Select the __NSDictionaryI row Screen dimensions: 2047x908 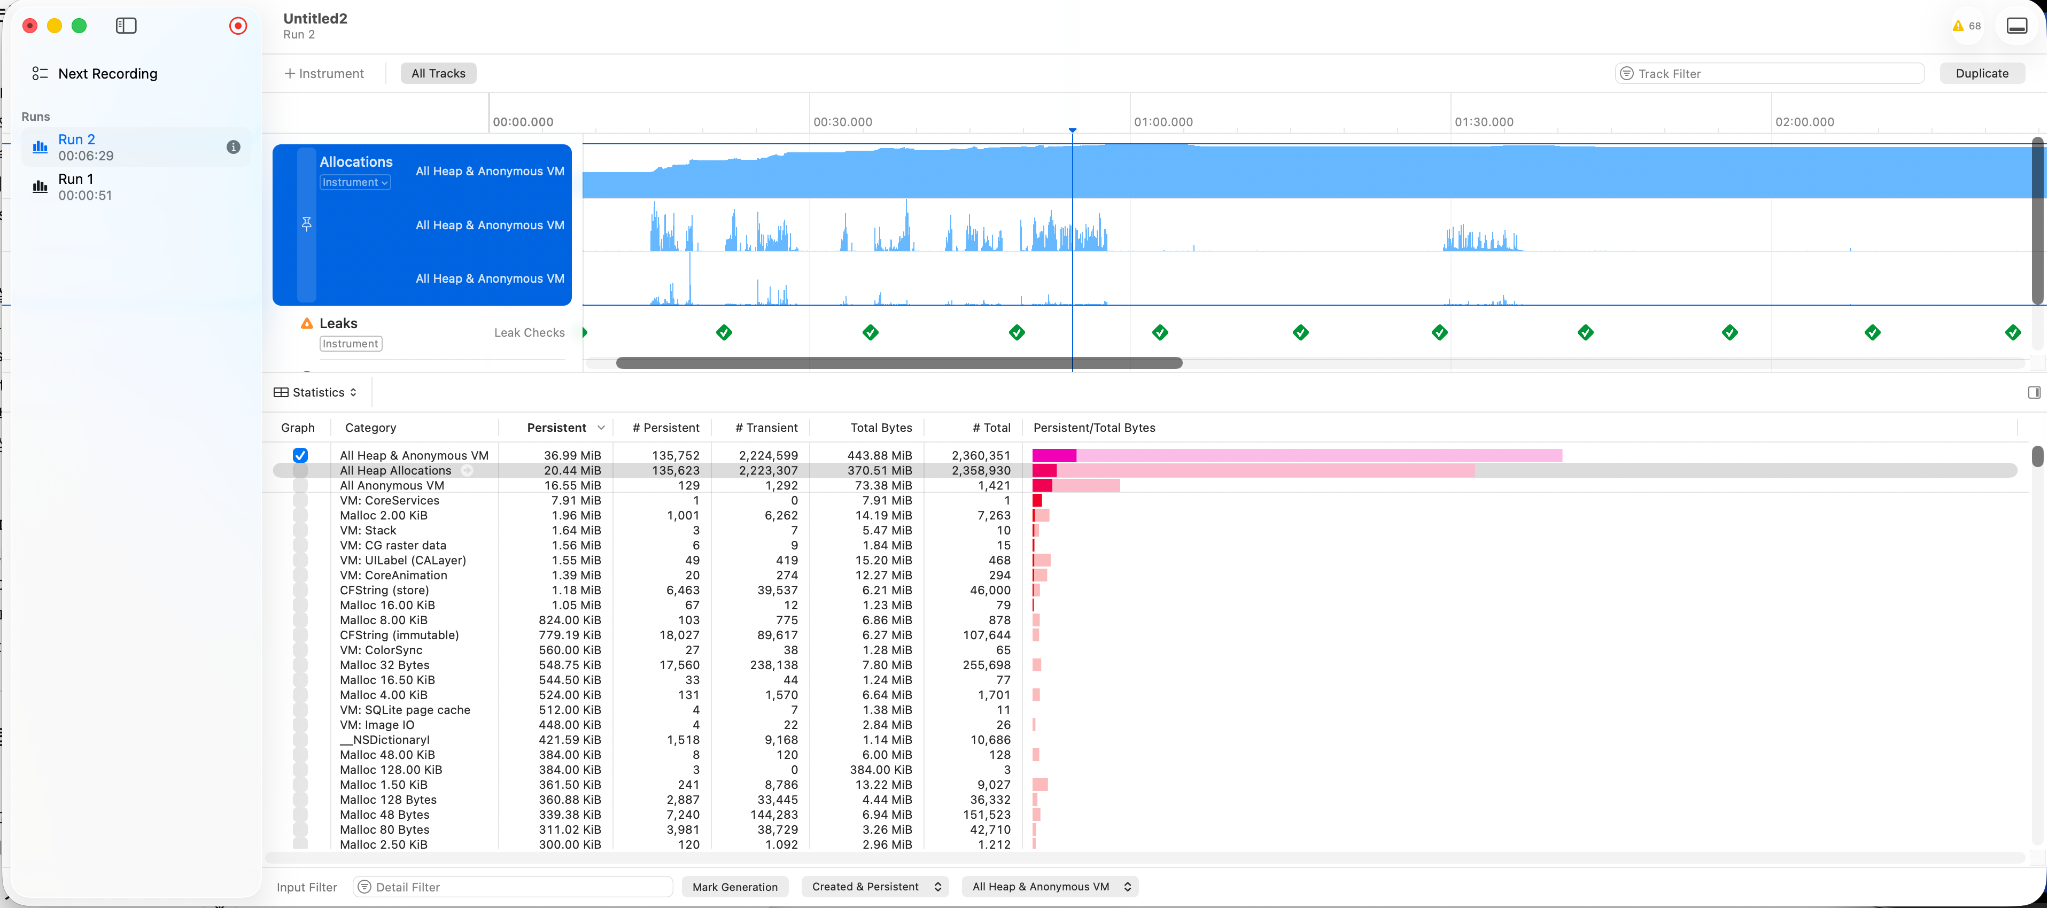tap(1145, 741)
